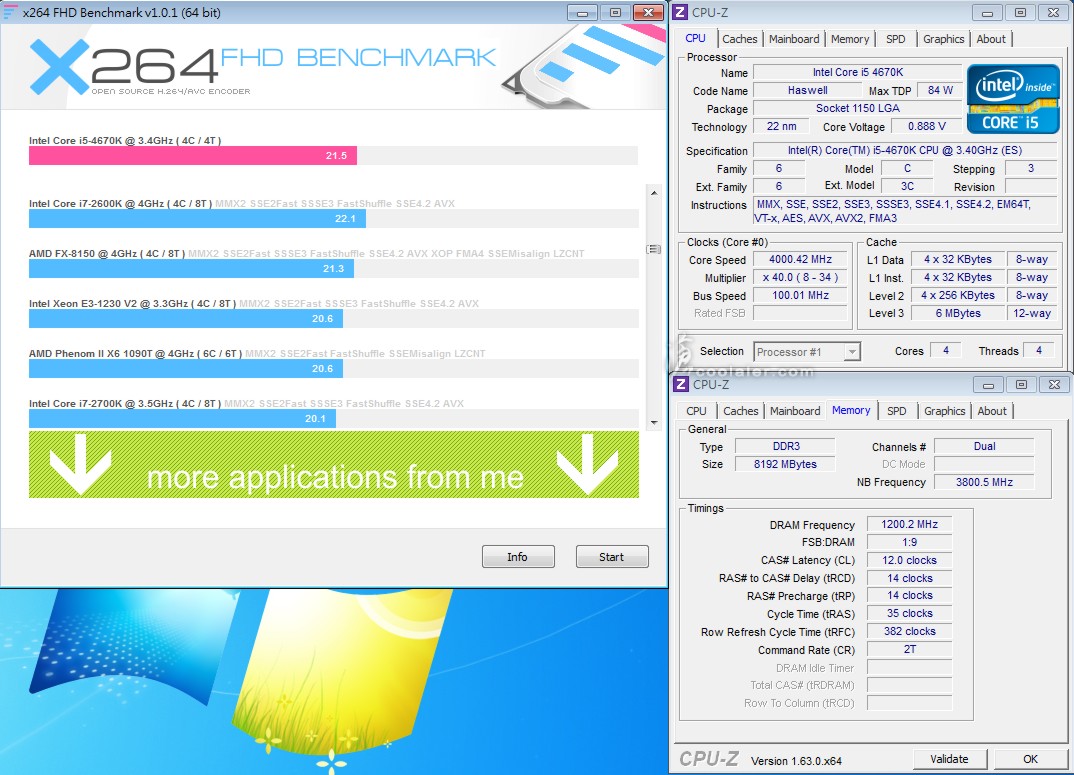Minimize the x264 FHD Benchmark window
This screenshot has width=1074, height=775.
coord(582,12)
